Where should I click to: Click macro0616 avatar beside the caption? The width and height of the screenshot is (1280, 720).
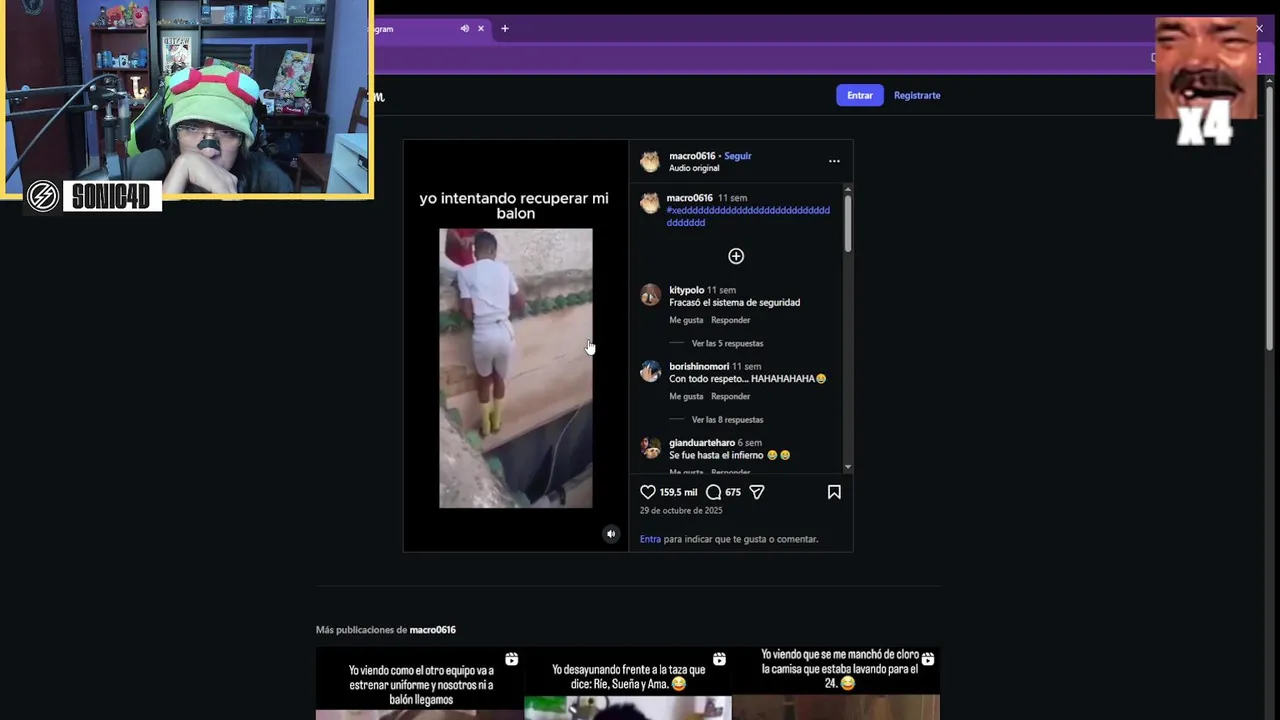(650, 203)
